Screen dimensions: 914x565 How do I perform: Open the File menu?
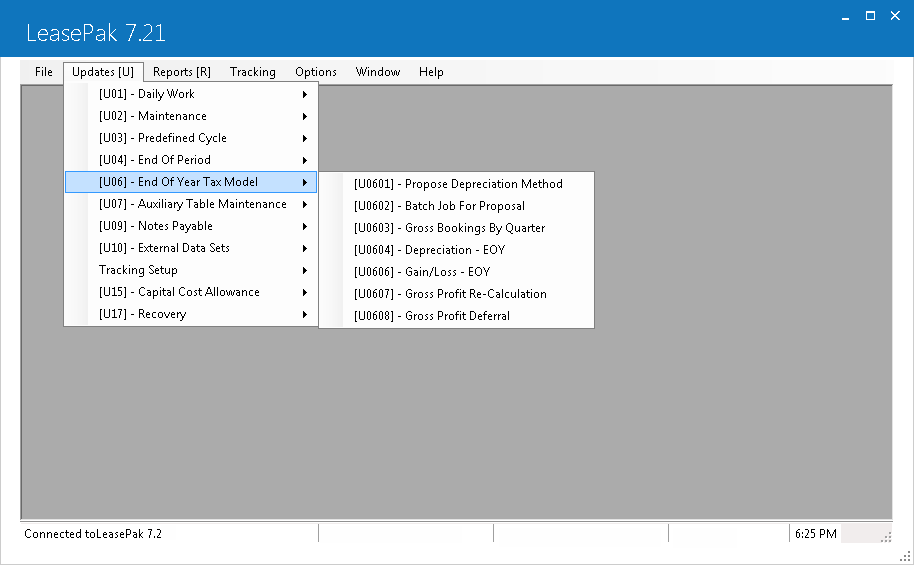(x=44, y=72)
